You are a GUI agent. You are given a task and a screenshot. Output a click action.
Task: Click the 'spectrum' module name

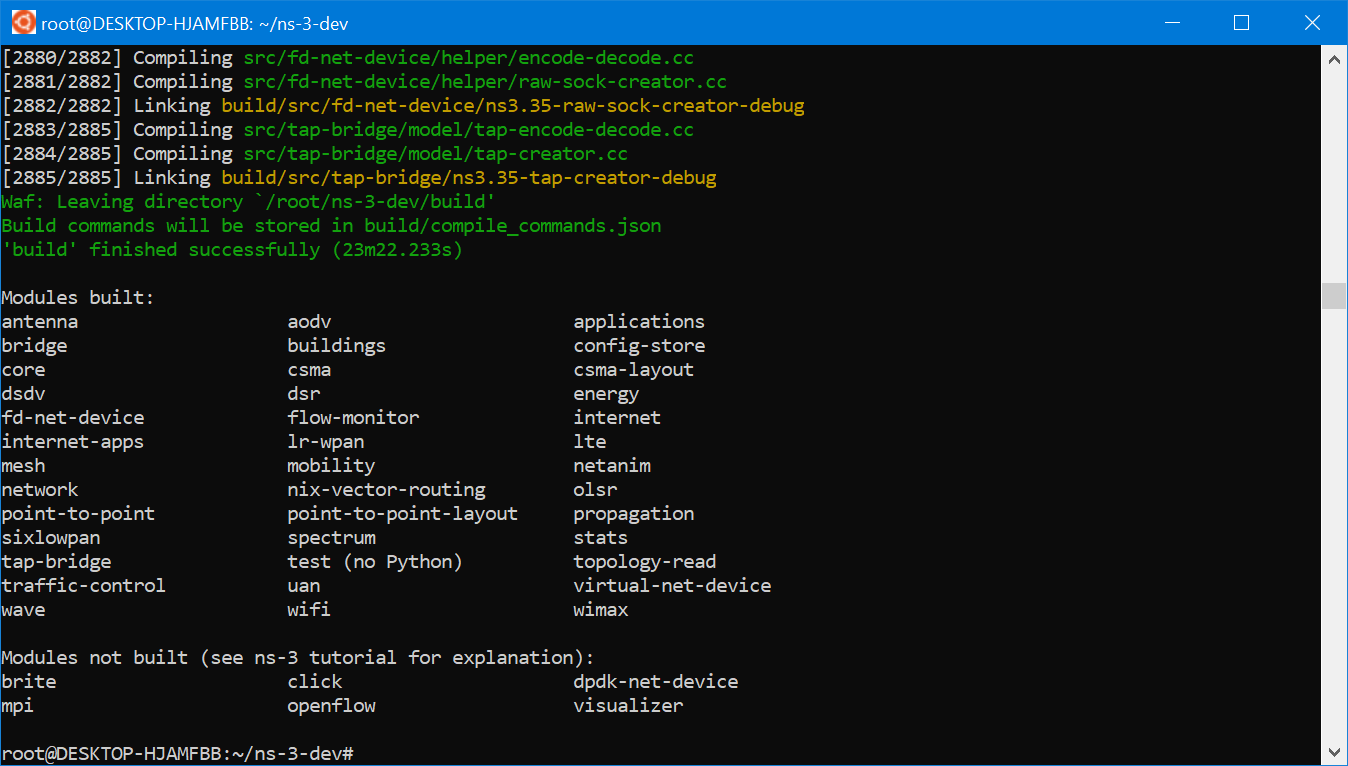click(331, 538)
